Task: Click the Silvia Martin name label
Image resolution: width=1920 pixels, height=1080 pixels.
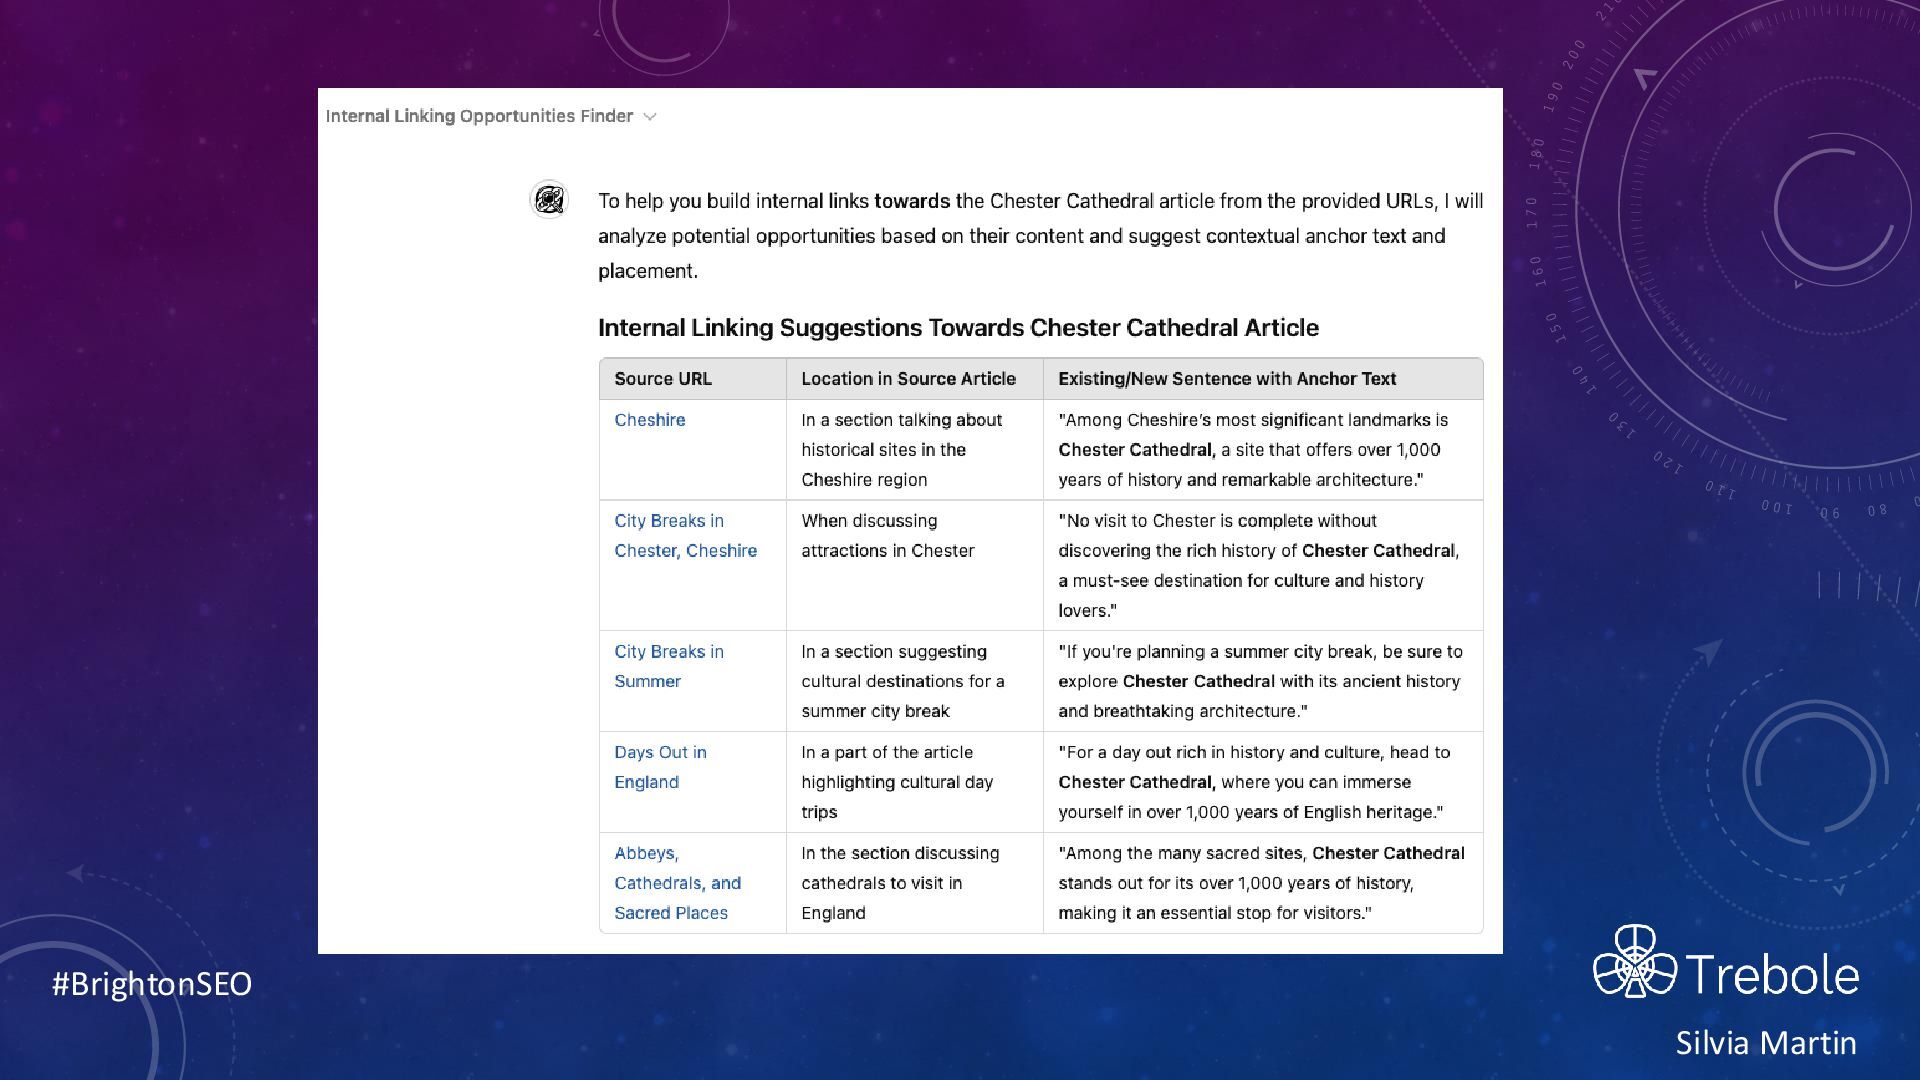Action: coord(1765,1043)
